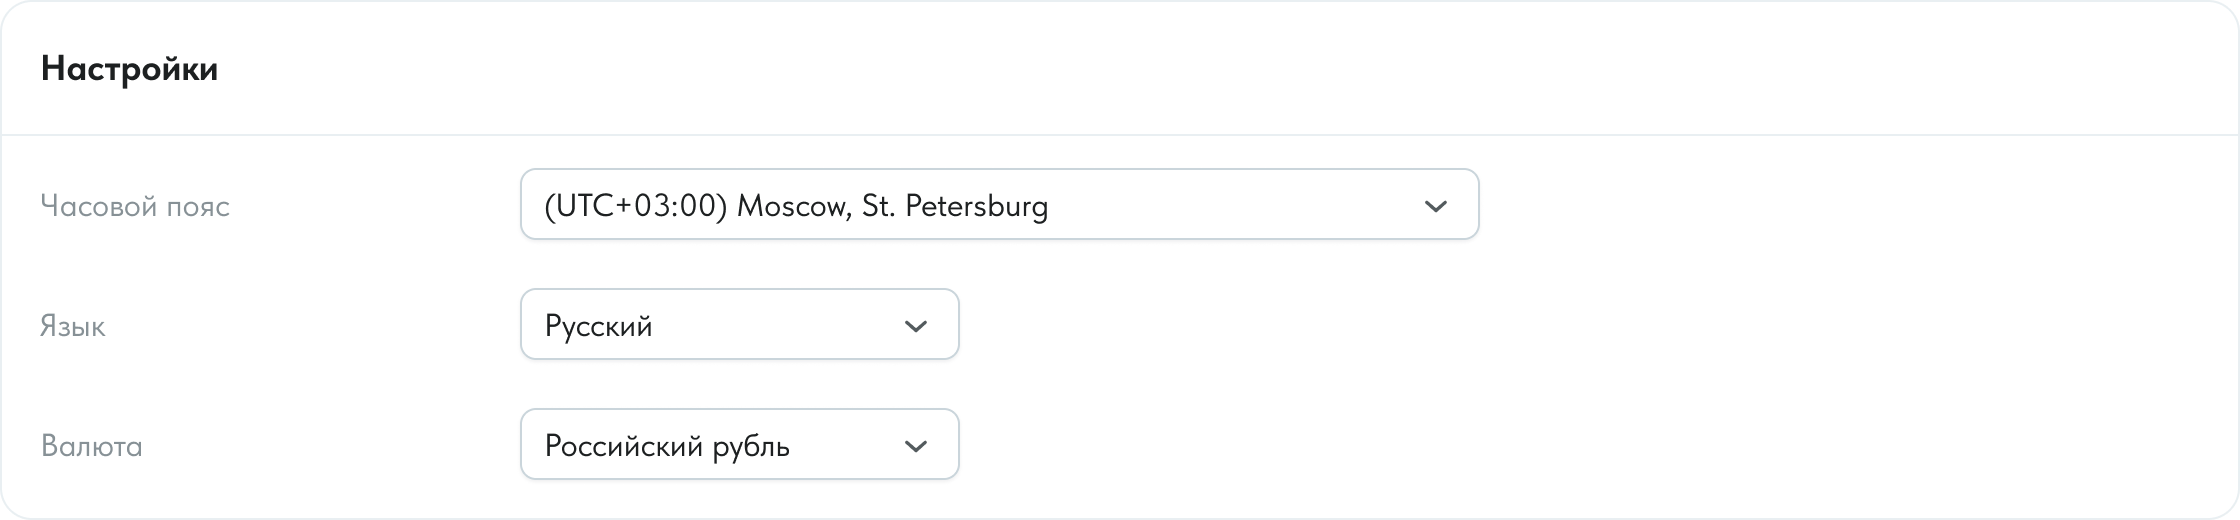Select the "(UTC+03:00) Moscow, St. Petersburg" value text
The width and height of the screenshot is (2240, 520).
[796, 206]
